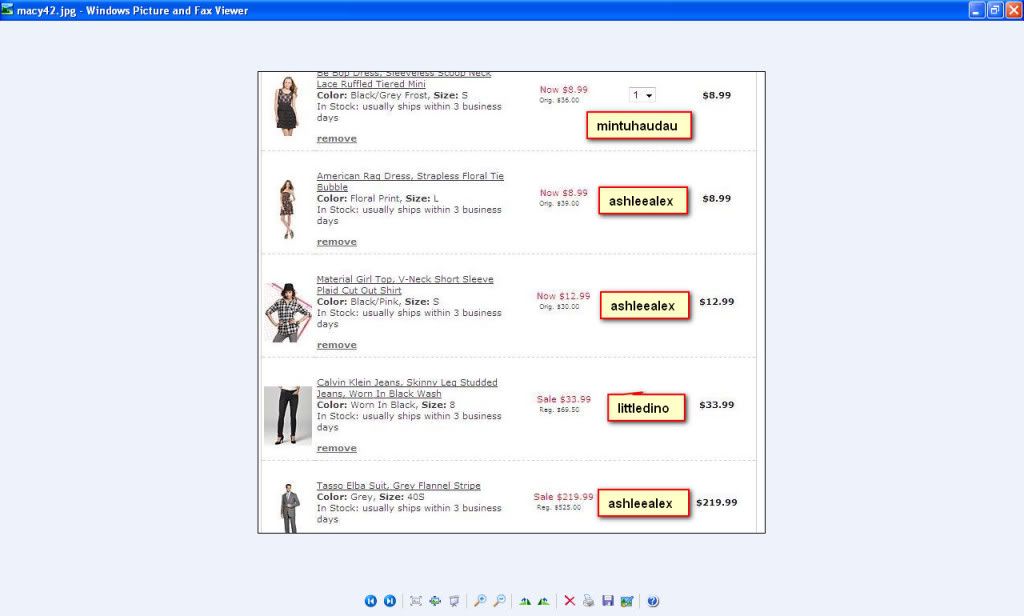The width and height of the screenshot is (1024, 616).
Task: Start the slide show
Action: point(454,601)
